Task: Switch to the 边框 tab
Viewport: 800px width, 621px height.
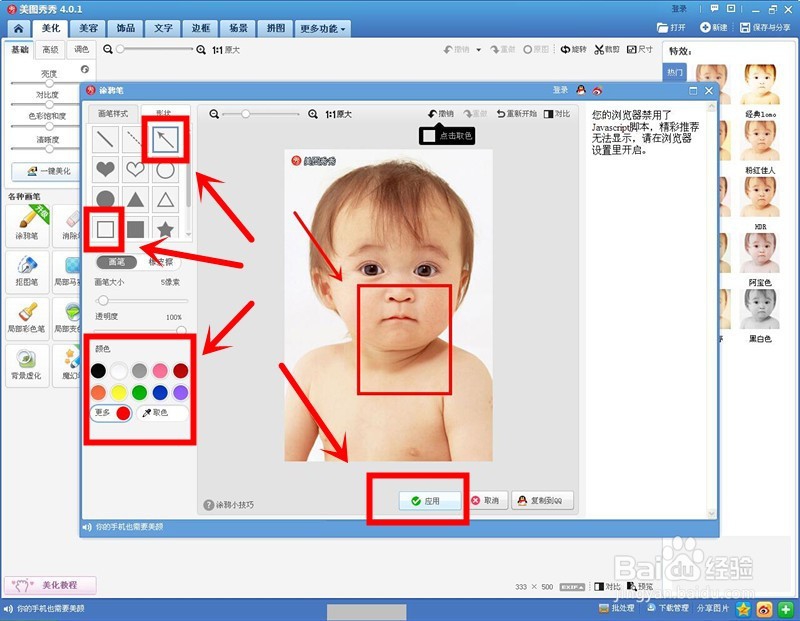Action: (201, 28)
